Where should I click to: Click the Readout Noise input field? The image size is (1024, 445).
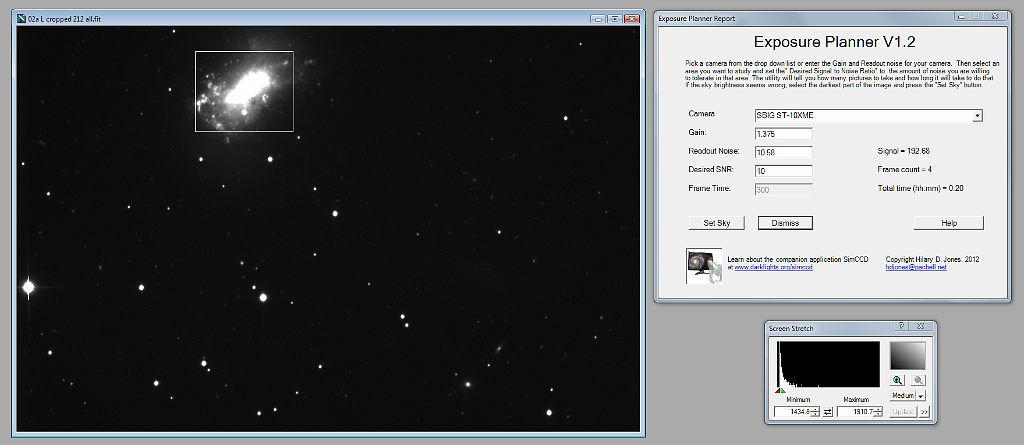tap(783, 152)
